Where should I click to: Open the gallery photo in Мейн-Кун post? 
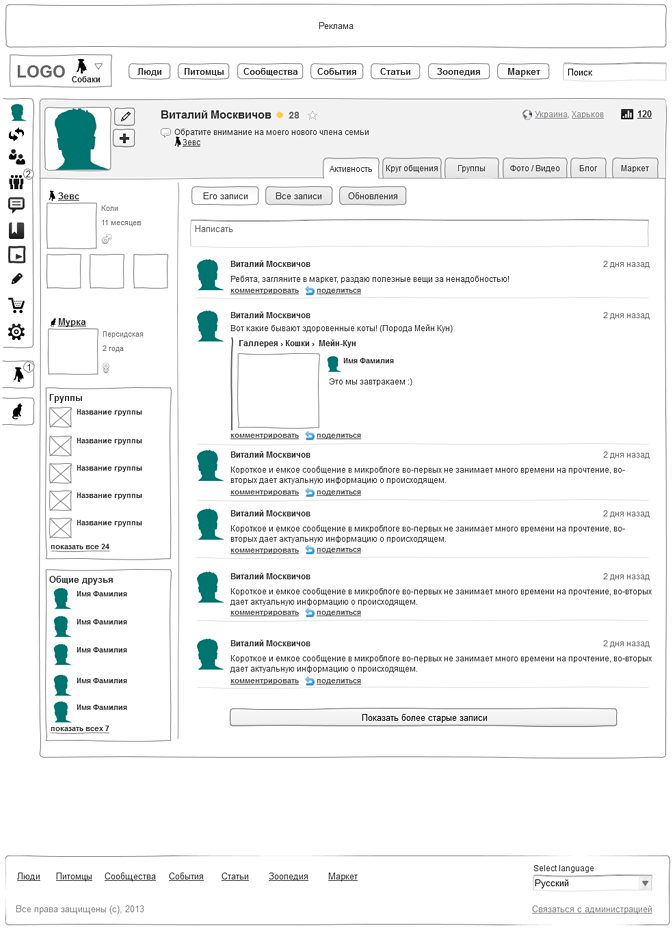click(278, 390)
